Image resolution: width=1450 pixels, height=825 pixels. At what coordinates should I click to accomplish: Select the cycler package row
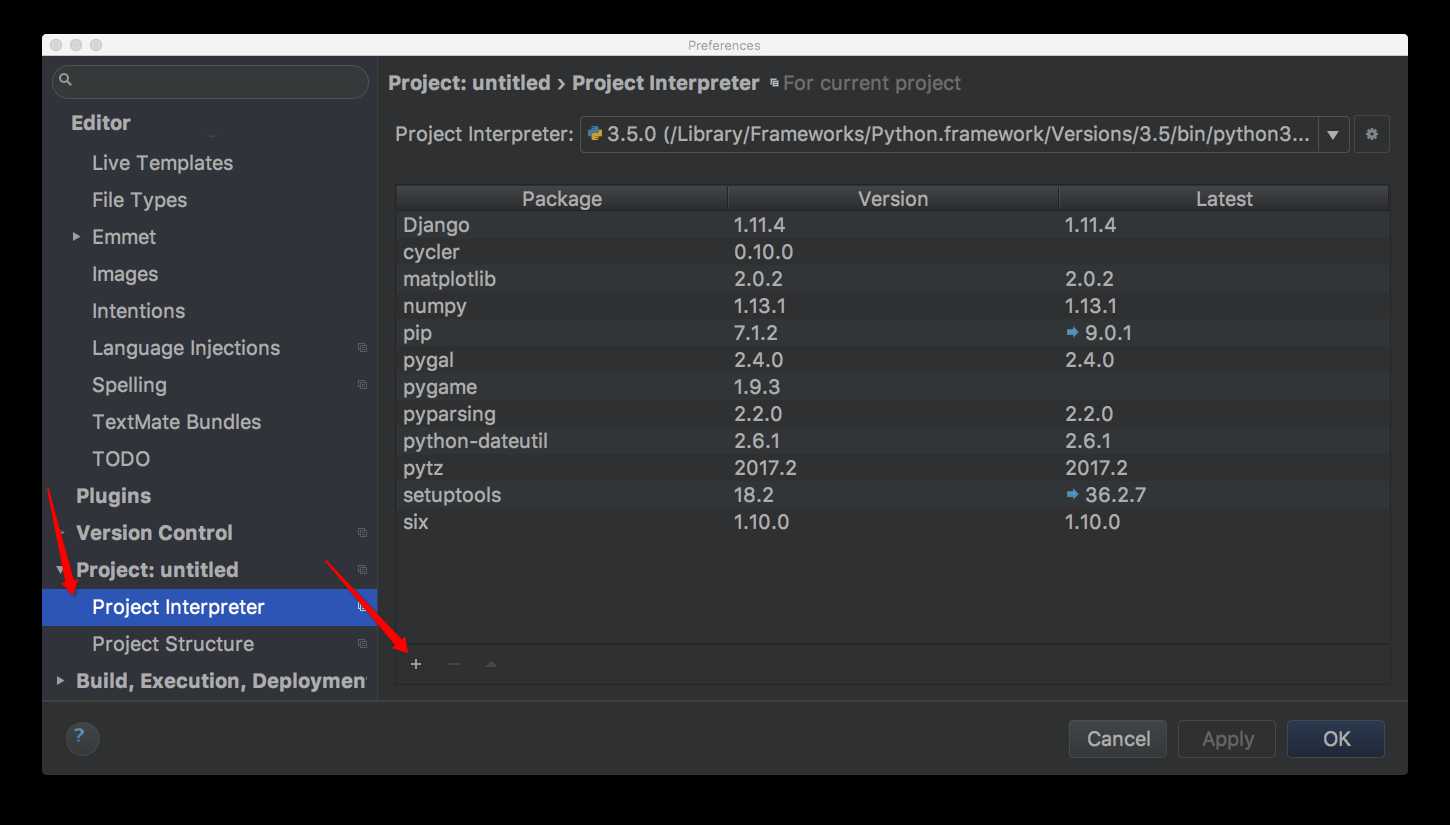[x=892, y=252]
